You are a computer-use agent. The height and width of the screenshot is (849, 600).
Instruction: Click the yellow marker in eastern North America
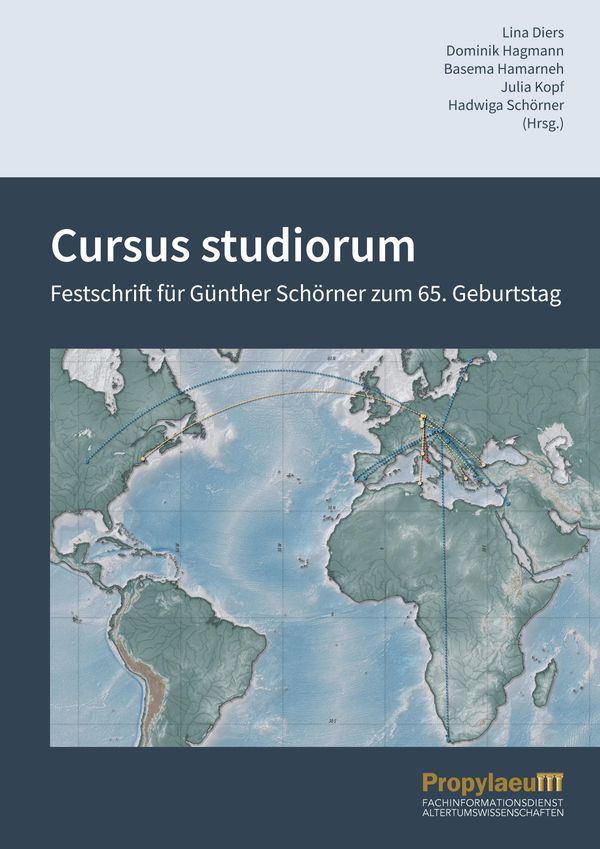(x=144, y=458)
